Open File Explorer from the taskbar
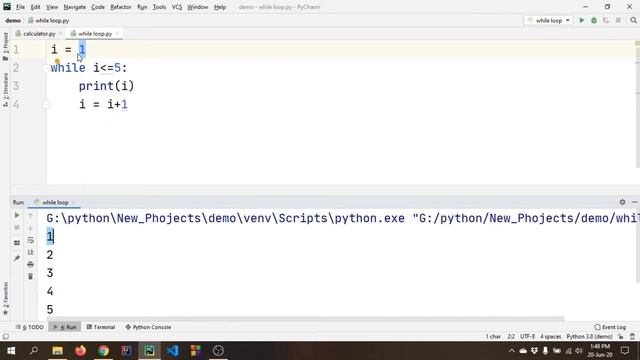Image resolution: width=640 pixels, height=360 pixels. [57, 351]
